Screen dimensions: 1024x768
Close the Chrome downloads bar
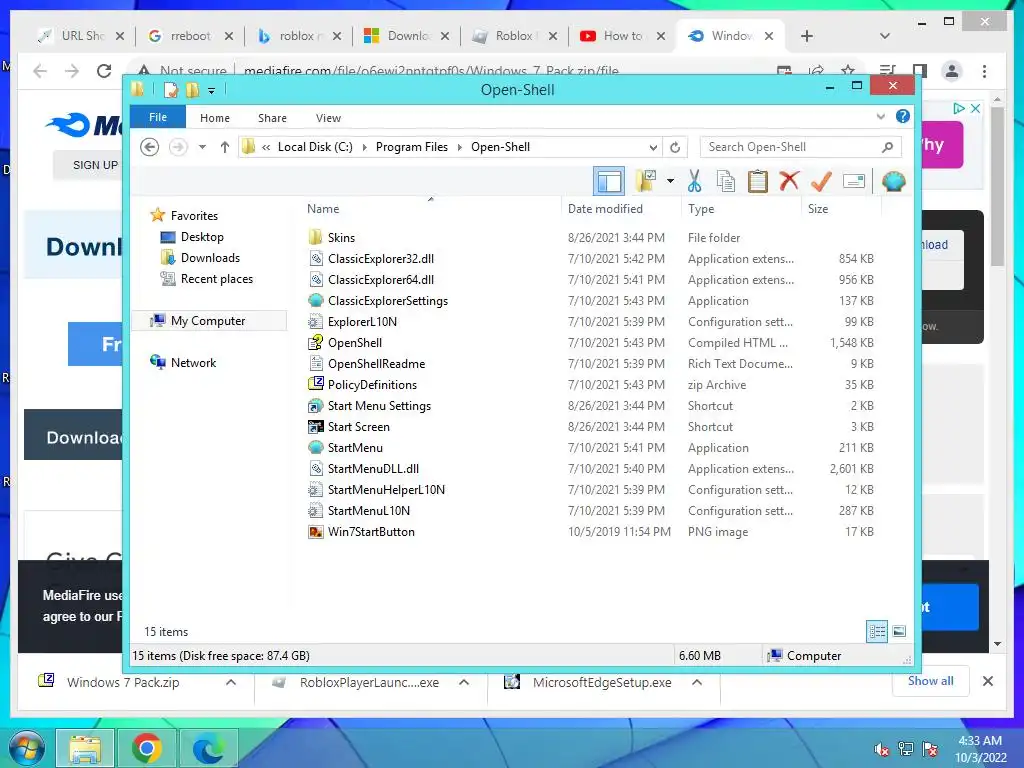click(987, 681)
